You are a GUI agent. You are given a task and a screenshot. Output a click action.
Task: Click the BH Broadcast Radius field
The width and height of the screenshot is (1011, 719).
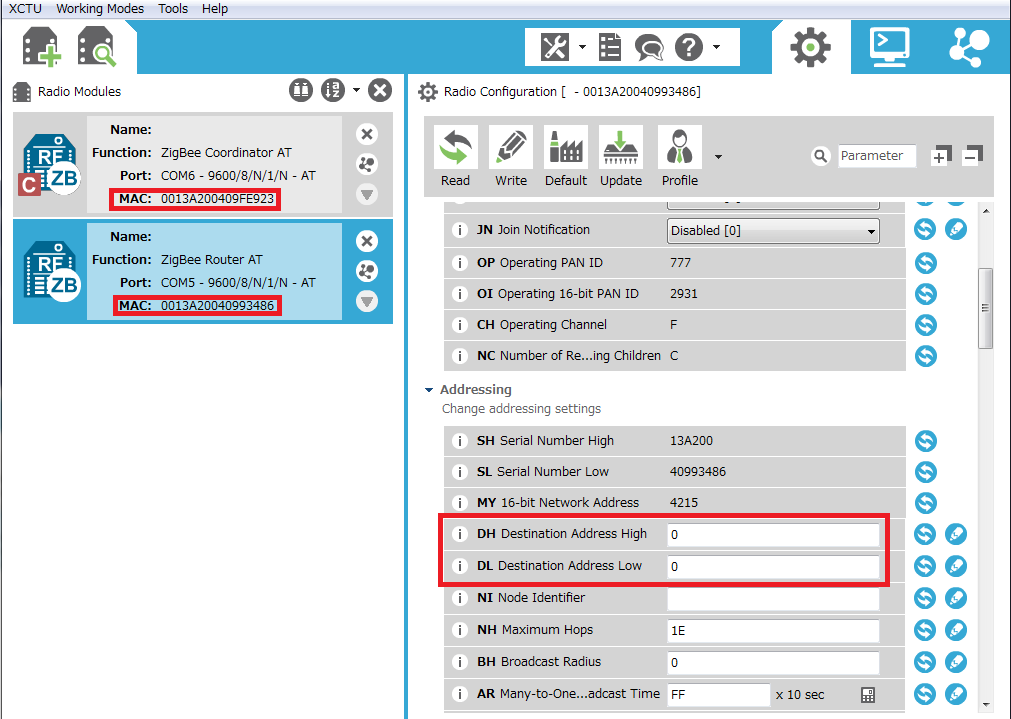773,662
